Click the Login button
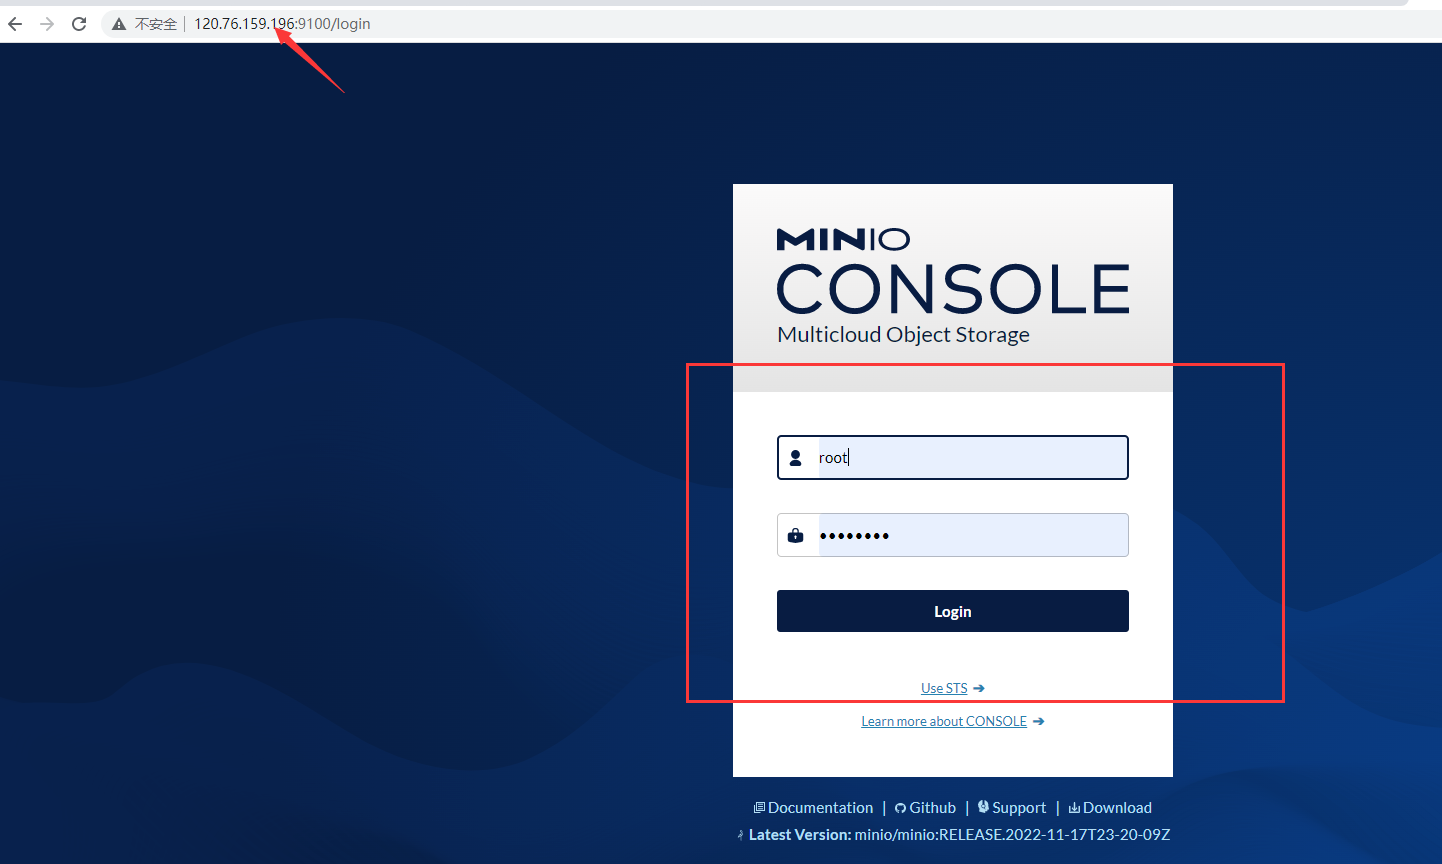 [x=953, y=611]
